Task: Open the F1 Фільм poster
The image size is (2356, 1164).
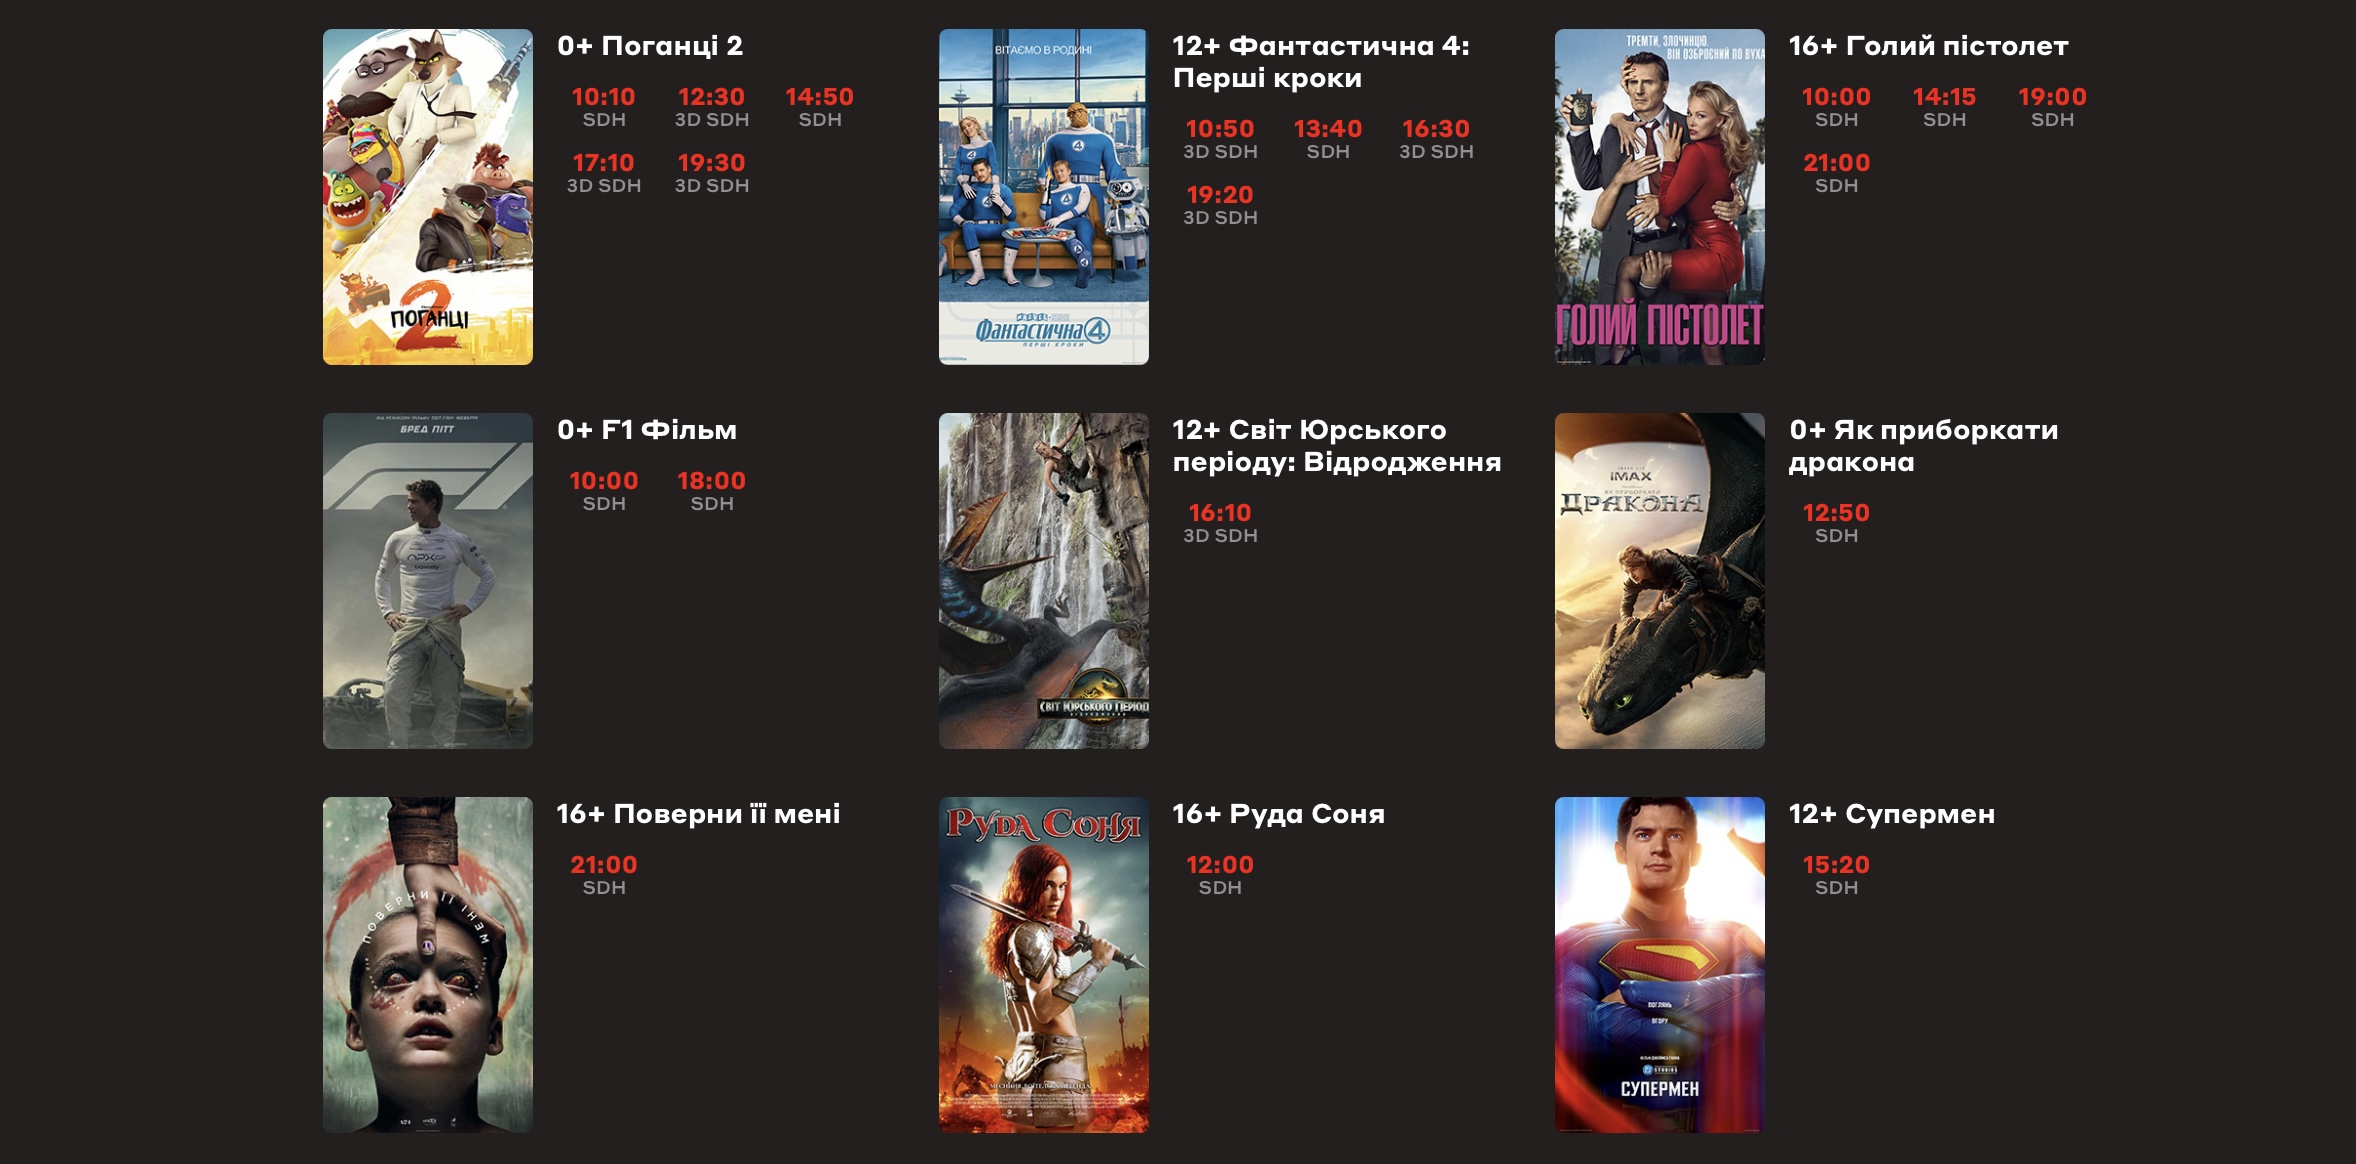Action: tap(428, 581)
